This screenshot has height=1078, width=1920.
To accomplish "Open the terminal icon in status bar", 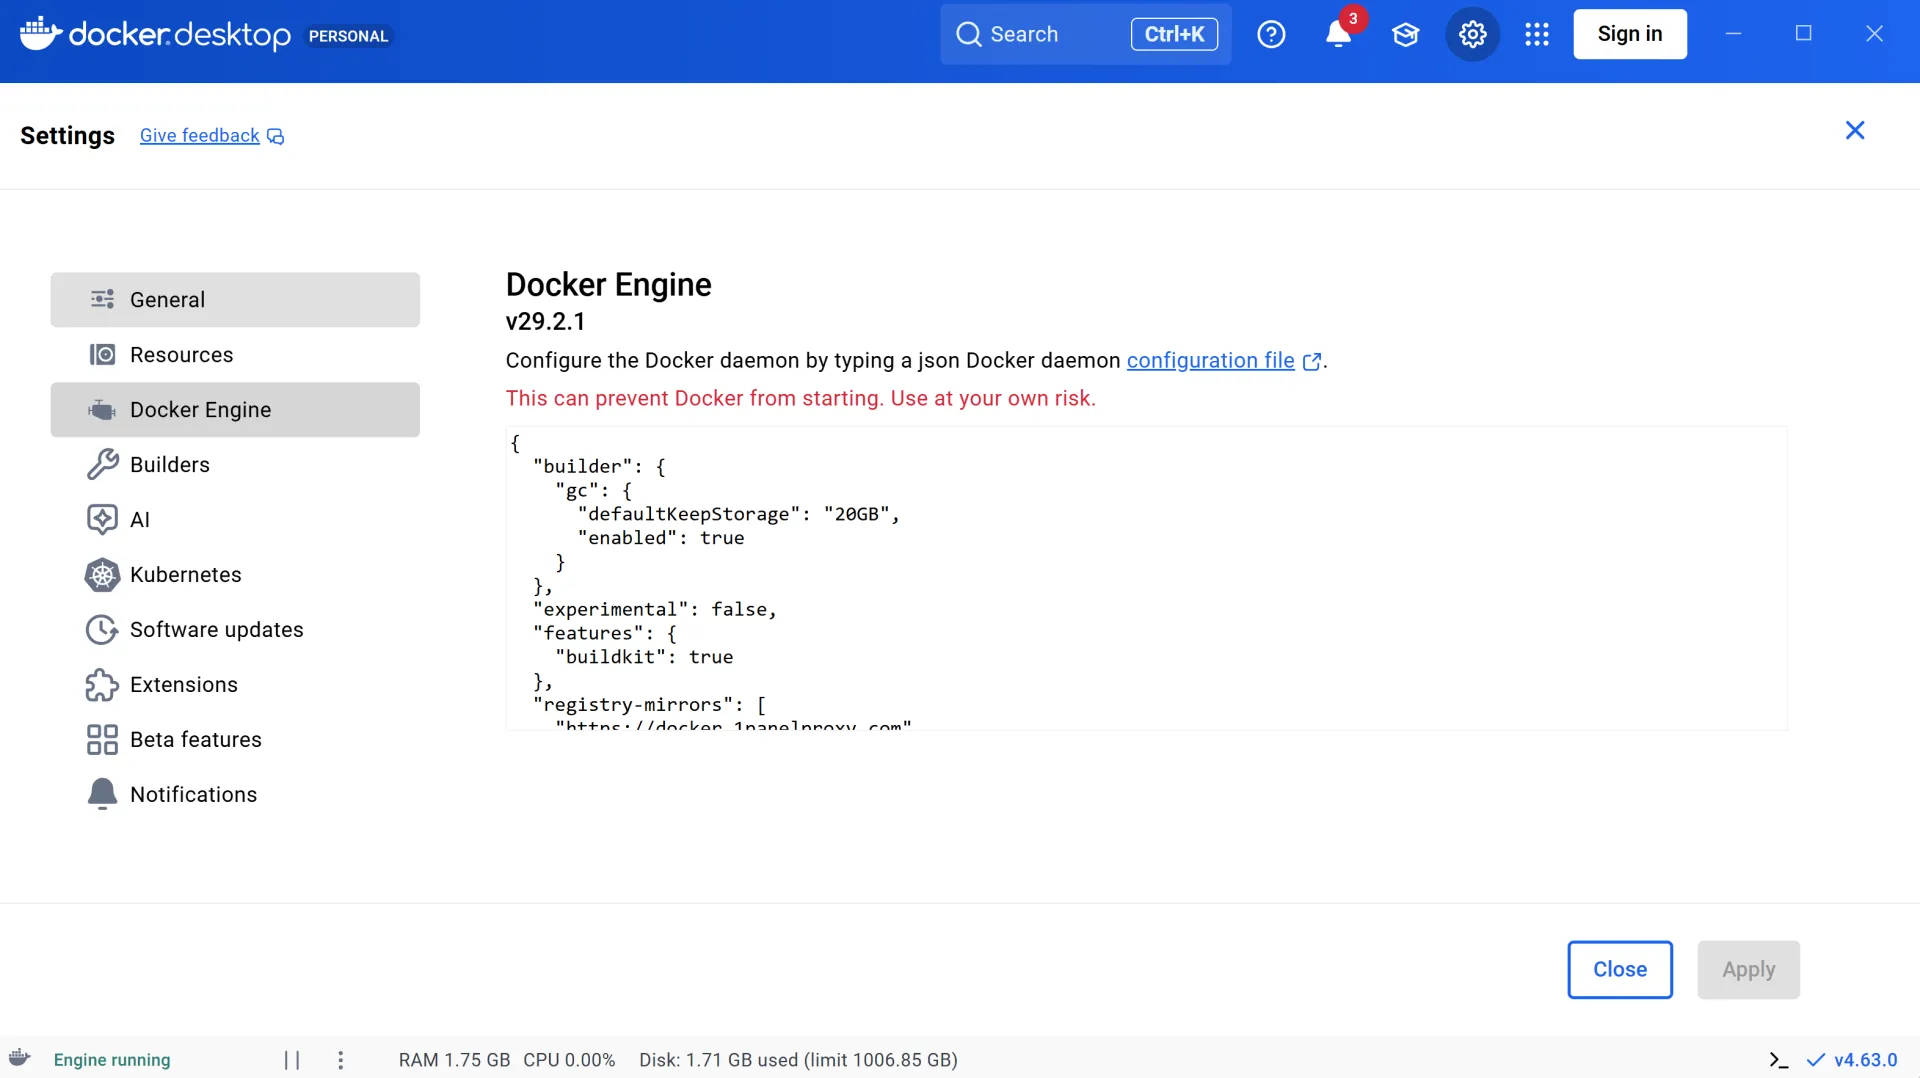I will [1778, 1060].
